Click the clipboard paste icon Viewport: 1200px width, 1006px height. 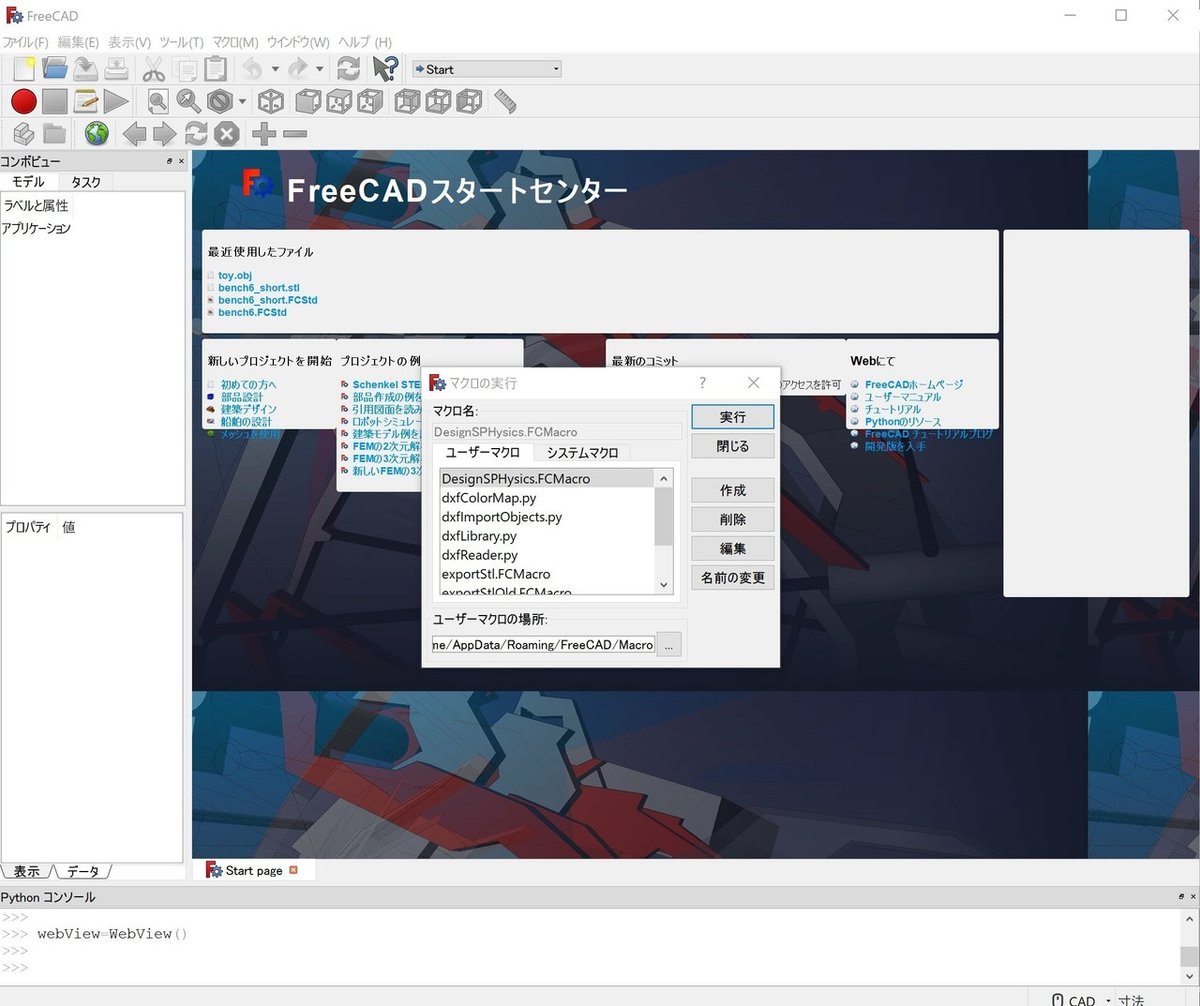(215, 69)
